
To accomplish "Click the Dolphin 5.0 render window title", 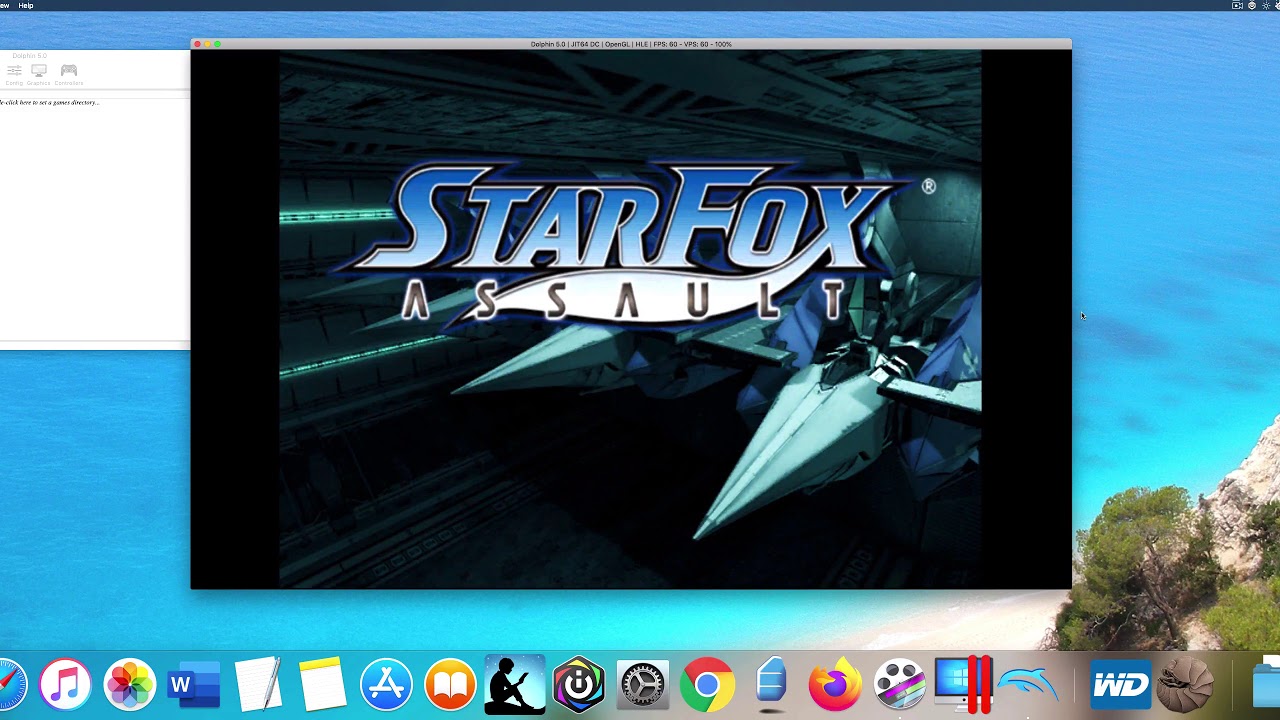I will (631, 44).
